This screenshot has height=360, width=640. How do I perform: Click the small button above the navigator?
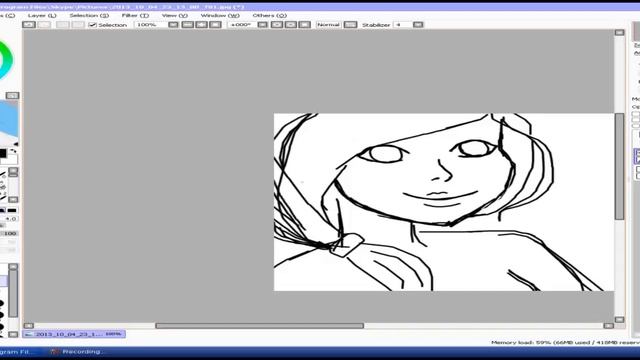(x=12, y=96)
